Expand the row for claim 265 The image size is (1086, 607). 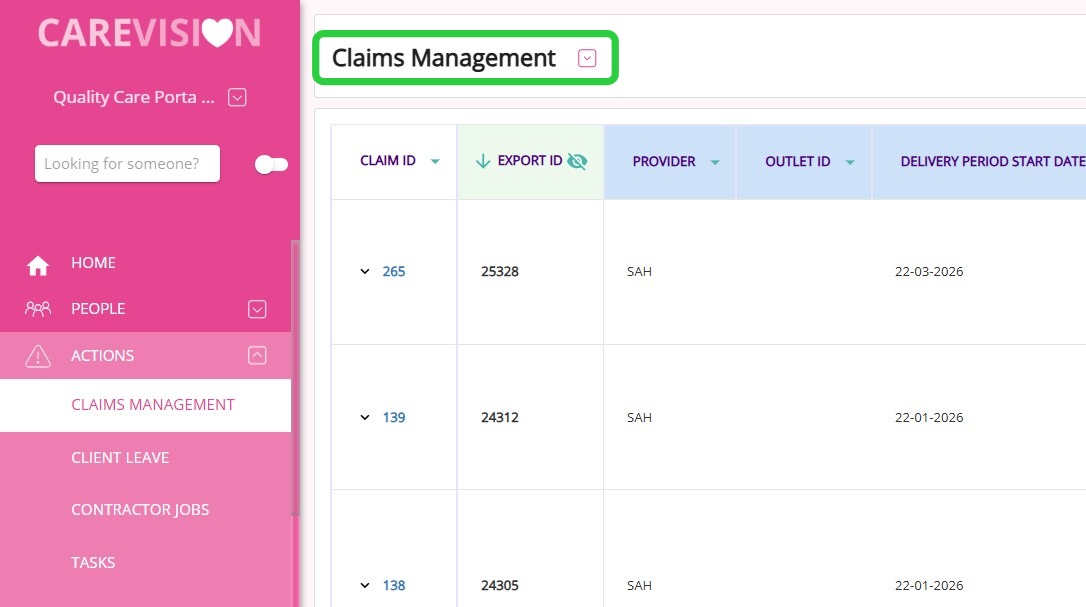point(365,272)
